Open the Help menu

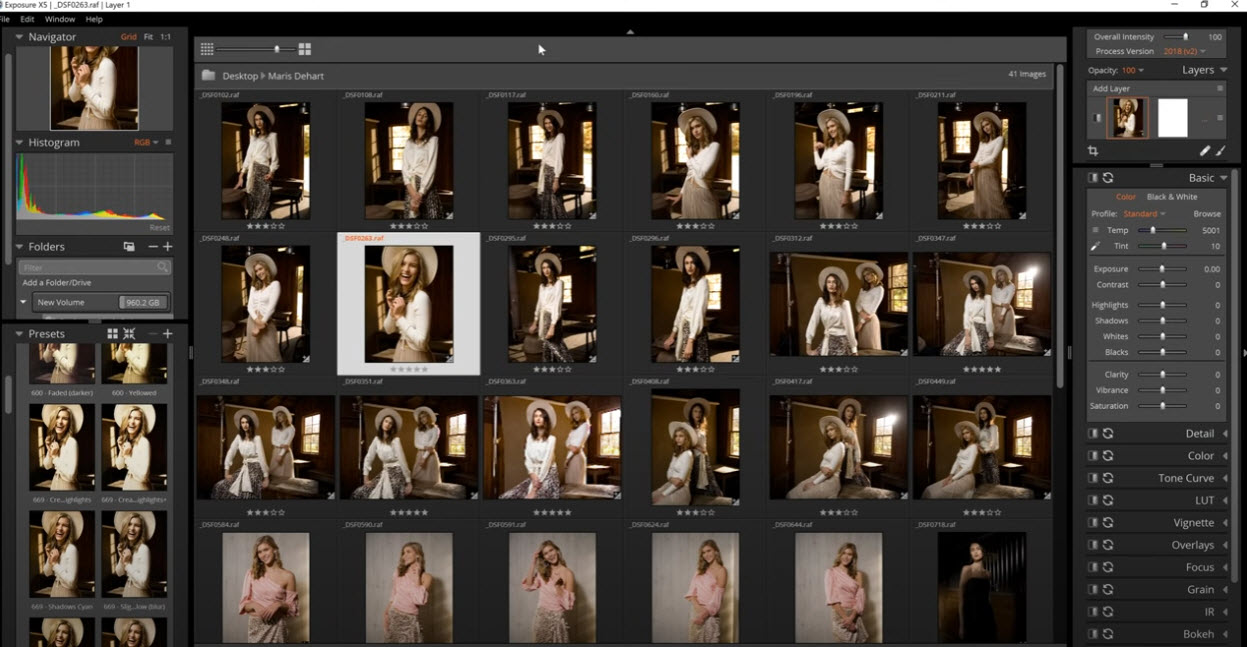pos(94,19)
